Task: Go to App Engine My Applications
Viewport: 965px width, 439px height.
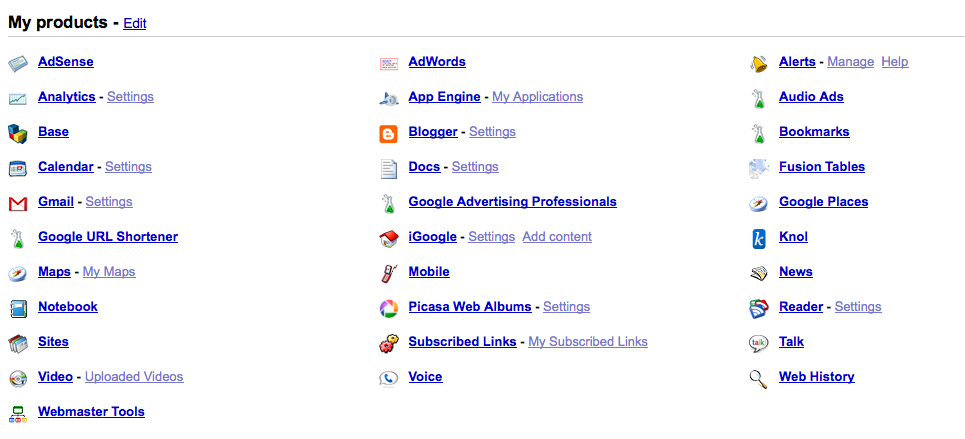Action: [x=537, y=97]
